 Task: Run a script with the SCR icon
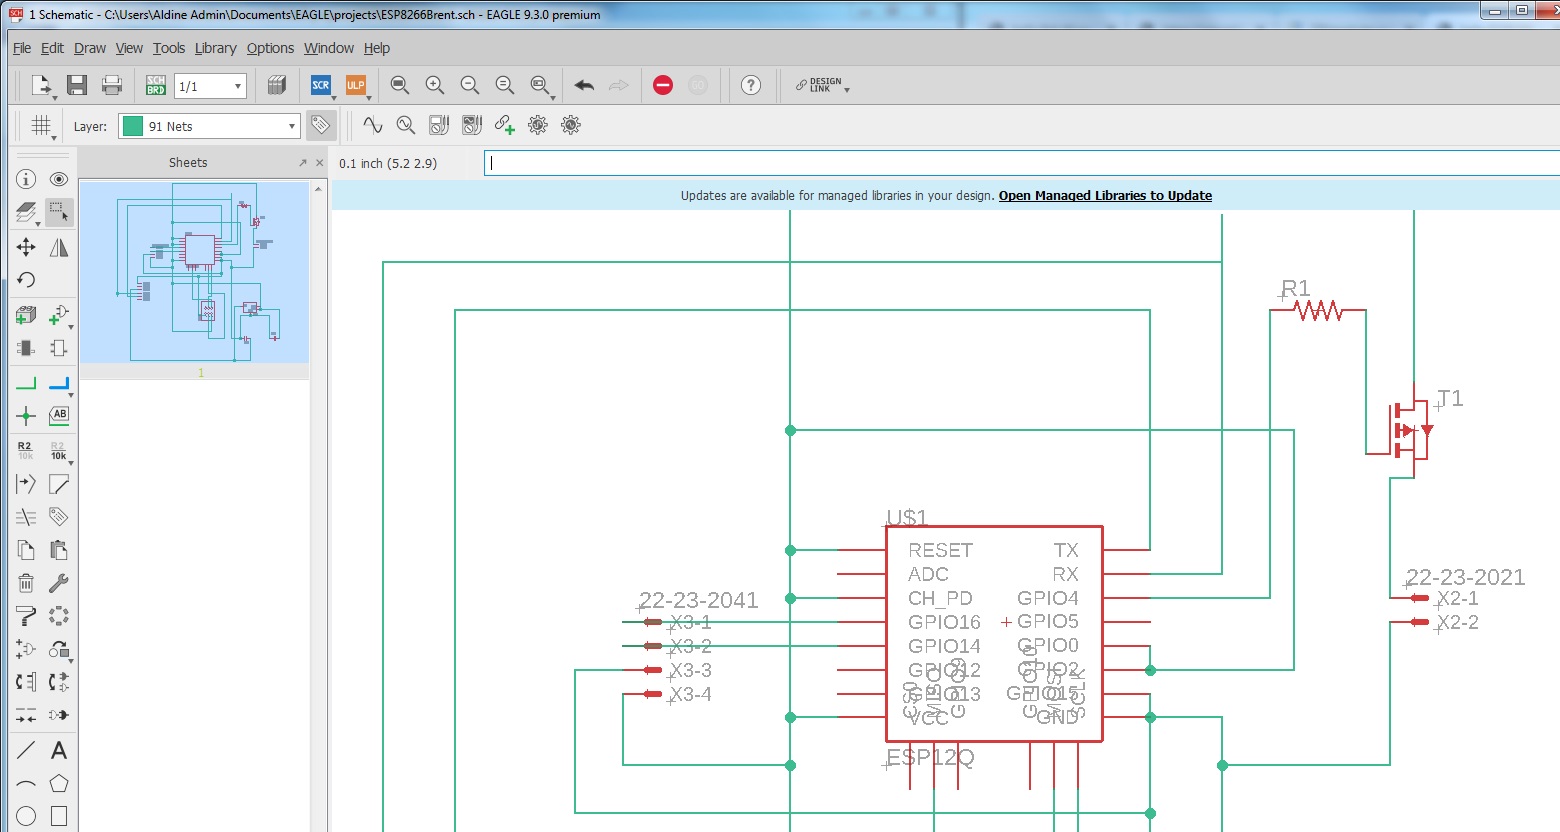(320, 86)
